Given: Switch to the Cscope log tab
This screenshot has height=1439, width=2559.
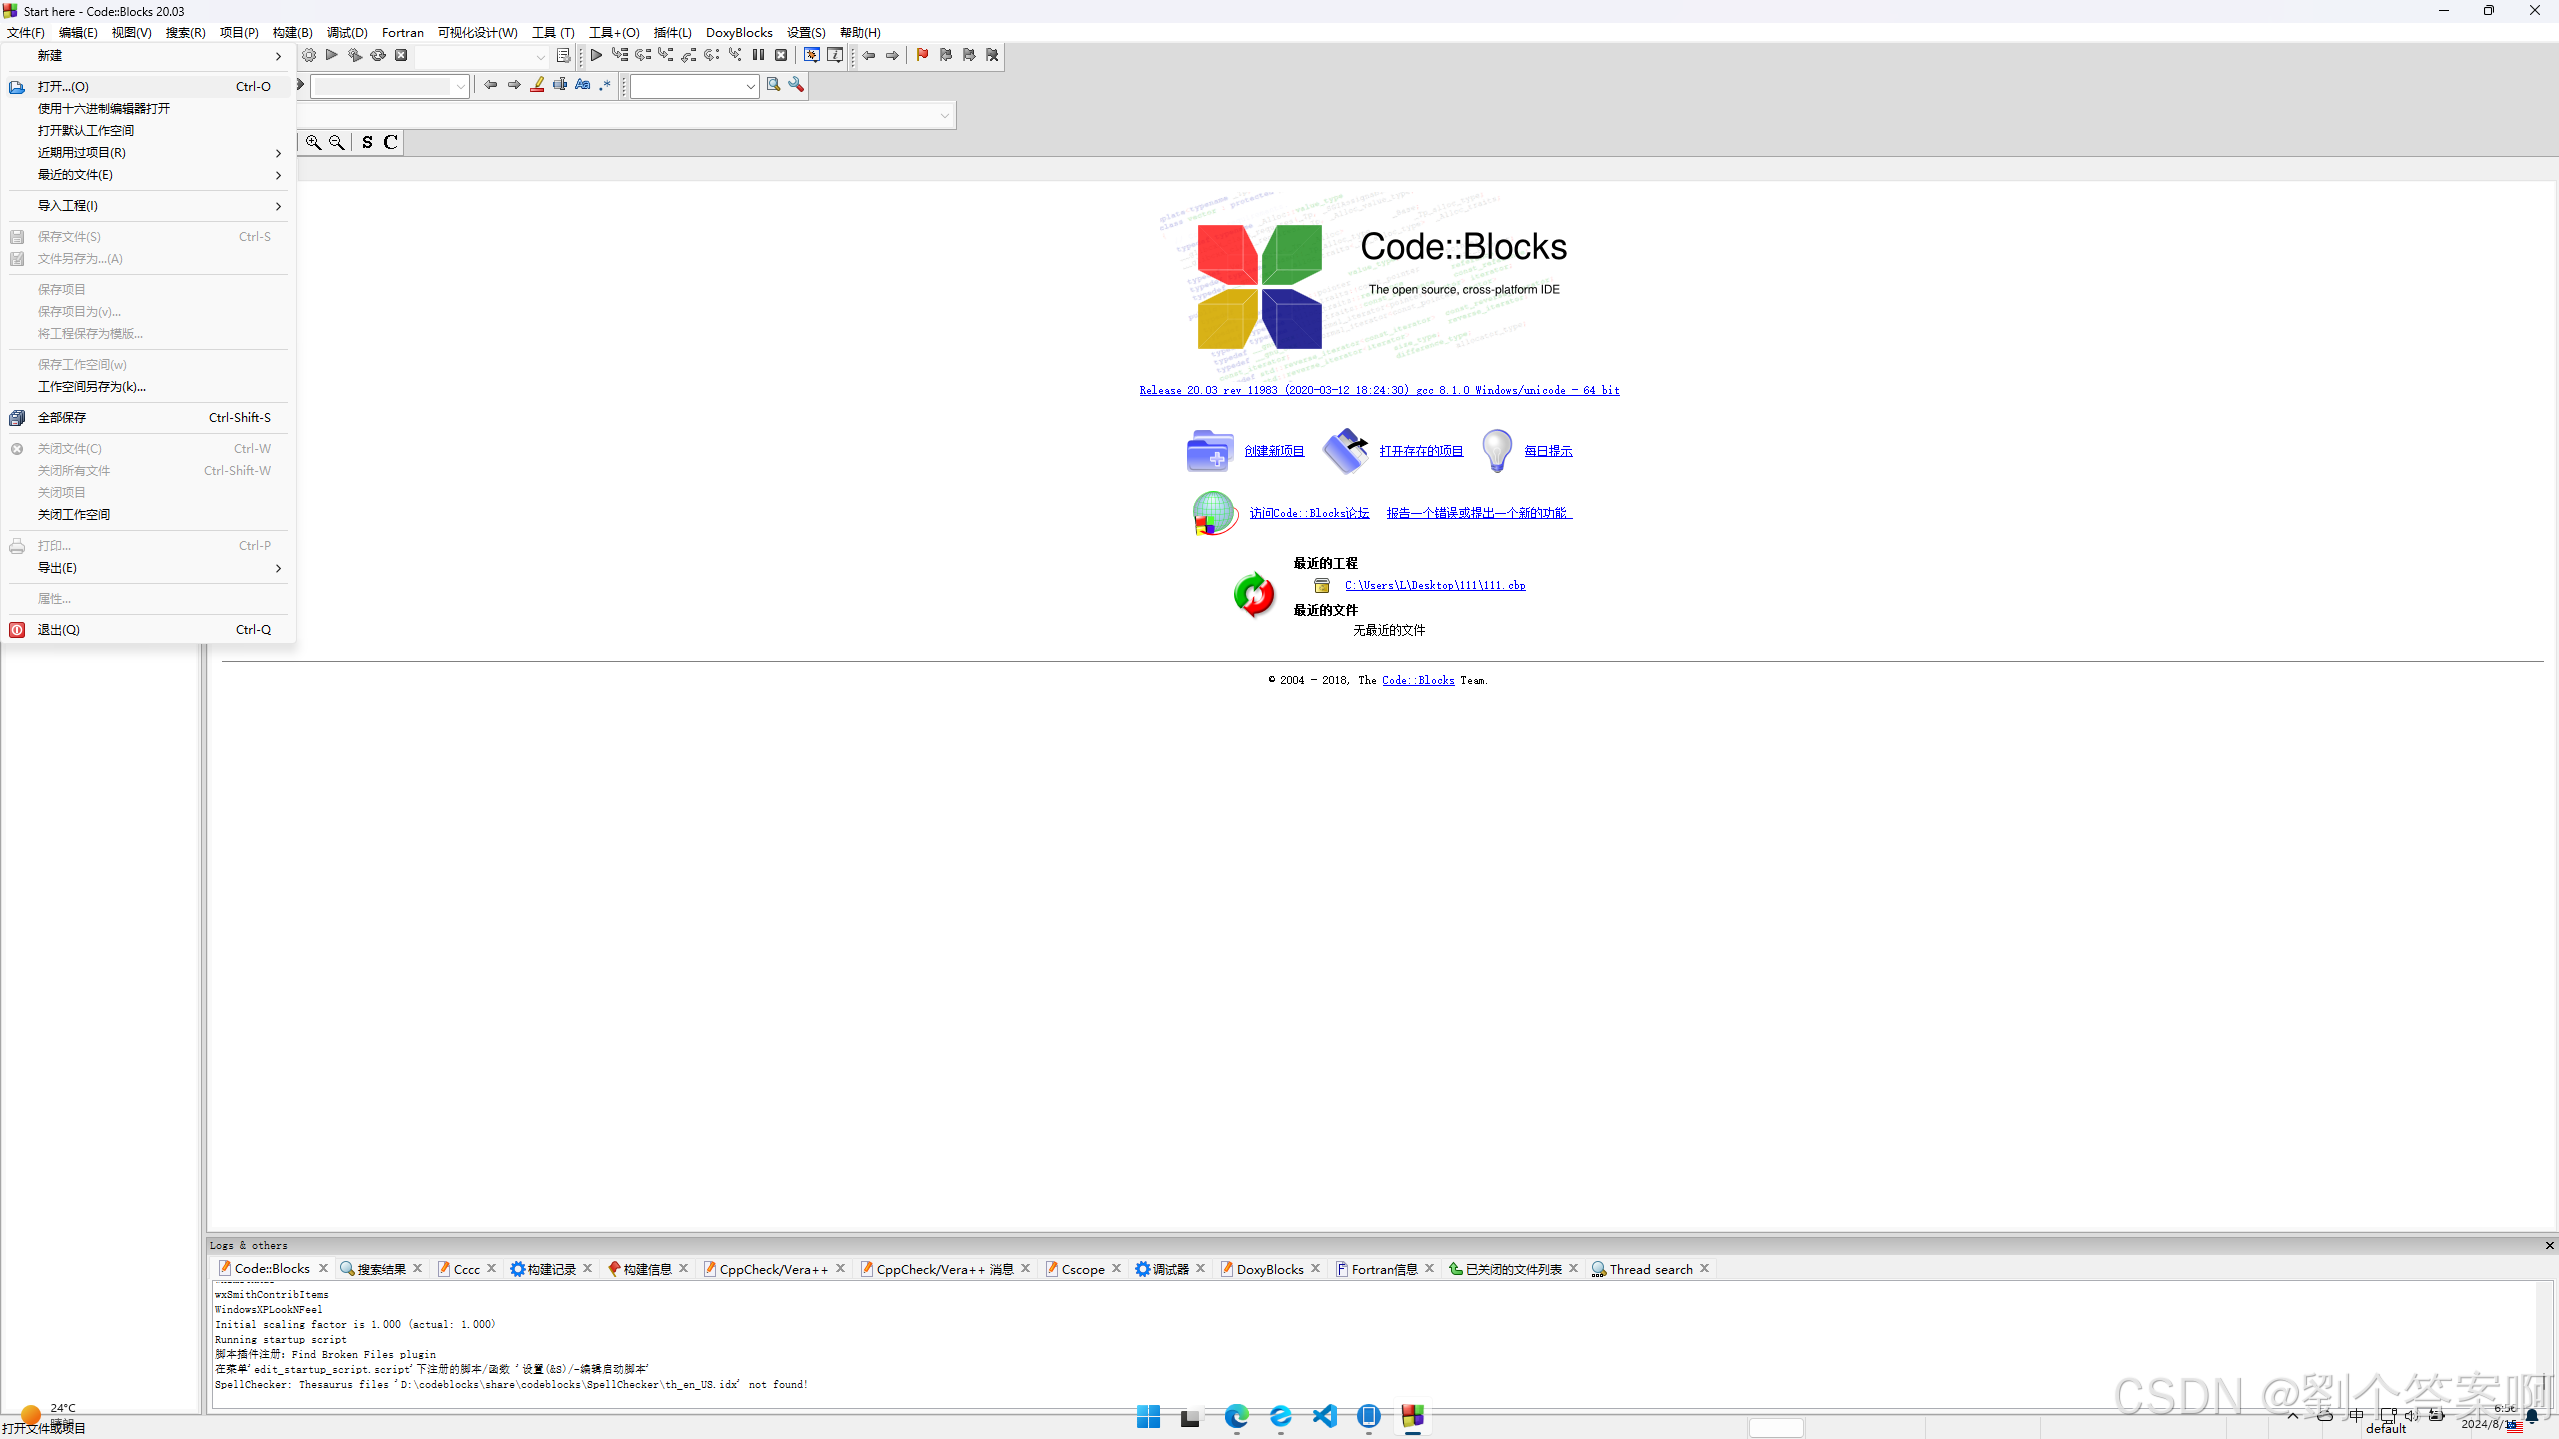Looking at the screenshot, I should point(1082,1268).
